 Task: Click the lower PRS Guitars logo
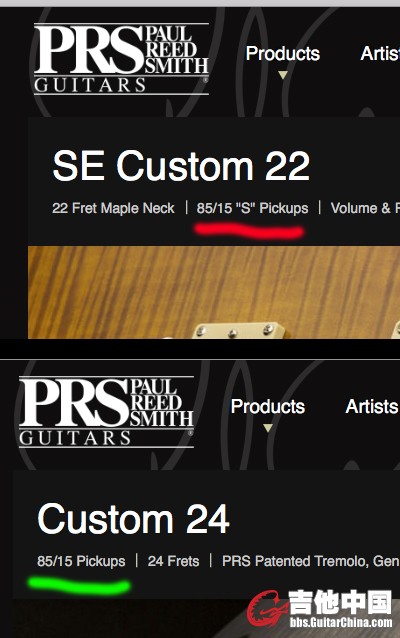pyautogui.click(x=106, y=412)
